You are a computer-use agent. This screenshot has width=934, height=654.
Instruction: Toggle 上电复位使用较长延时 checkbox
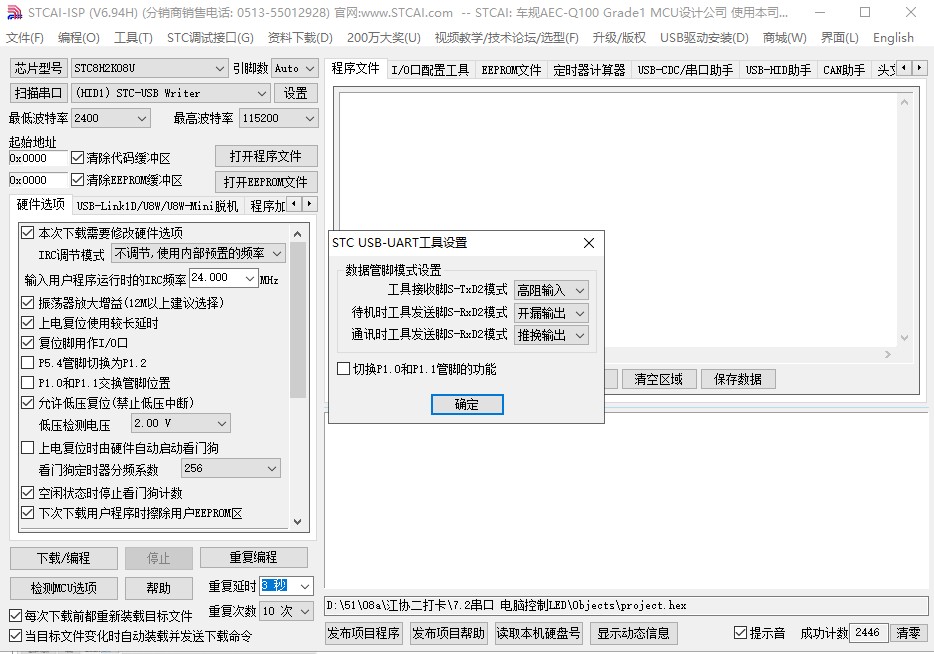[x=27, y=323]
